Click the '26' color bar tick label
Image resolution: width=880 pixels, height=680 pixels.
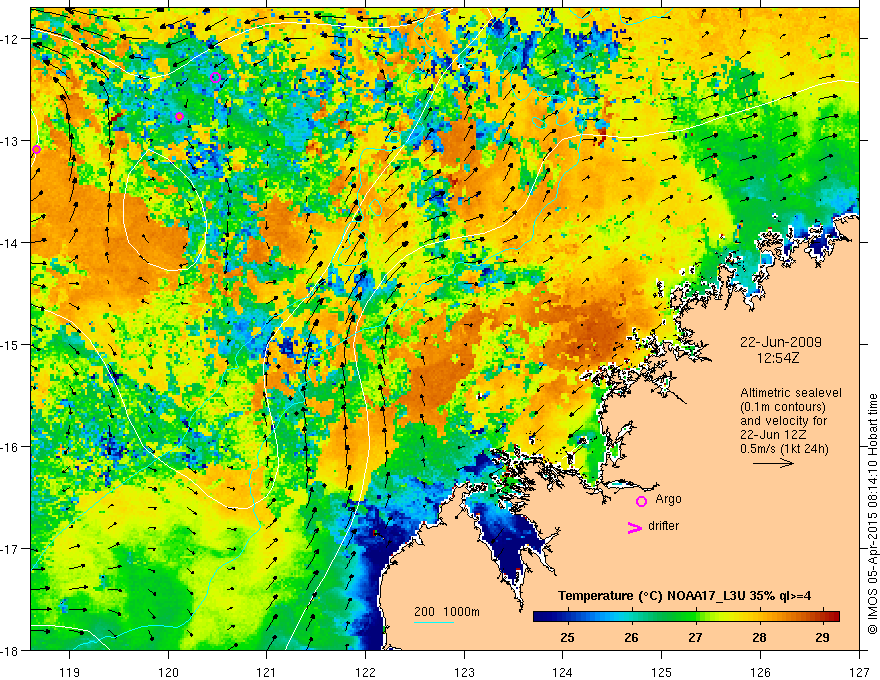click(631, 637)
